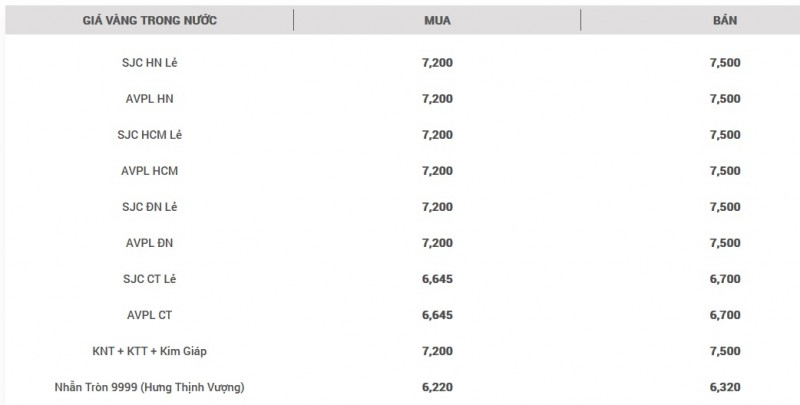800x405 pixels.
Task: Select the SJC CT Lẻ row label
Action: pyautogui.click(x=149, y=279)
